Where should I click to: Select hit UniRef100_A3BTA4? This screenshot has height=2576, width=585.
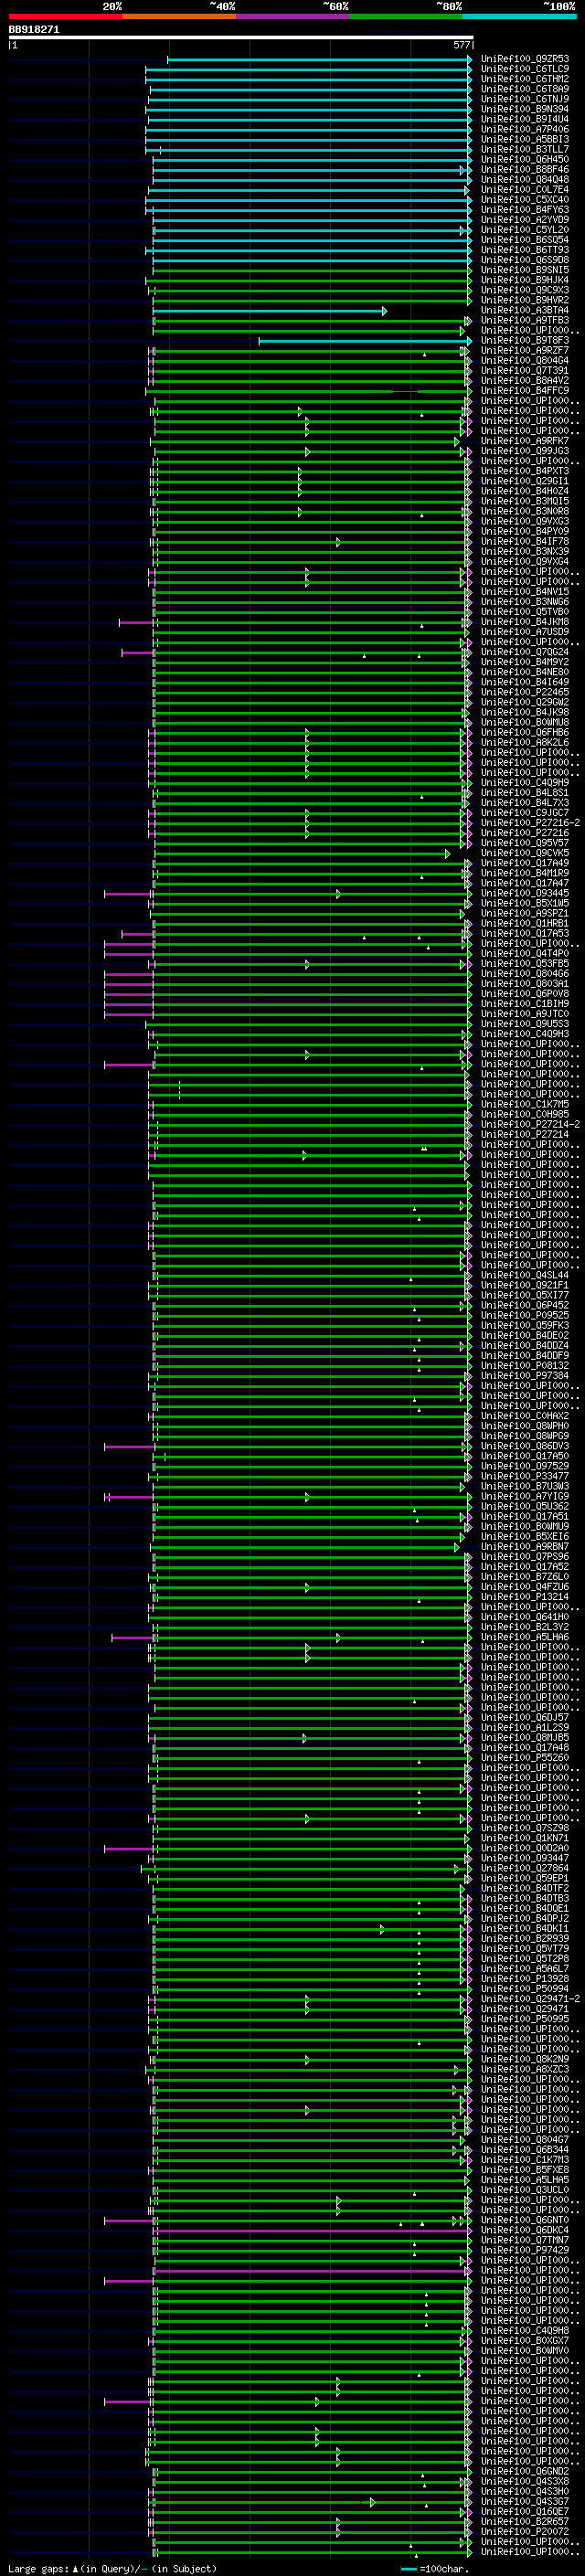(525, 310)
